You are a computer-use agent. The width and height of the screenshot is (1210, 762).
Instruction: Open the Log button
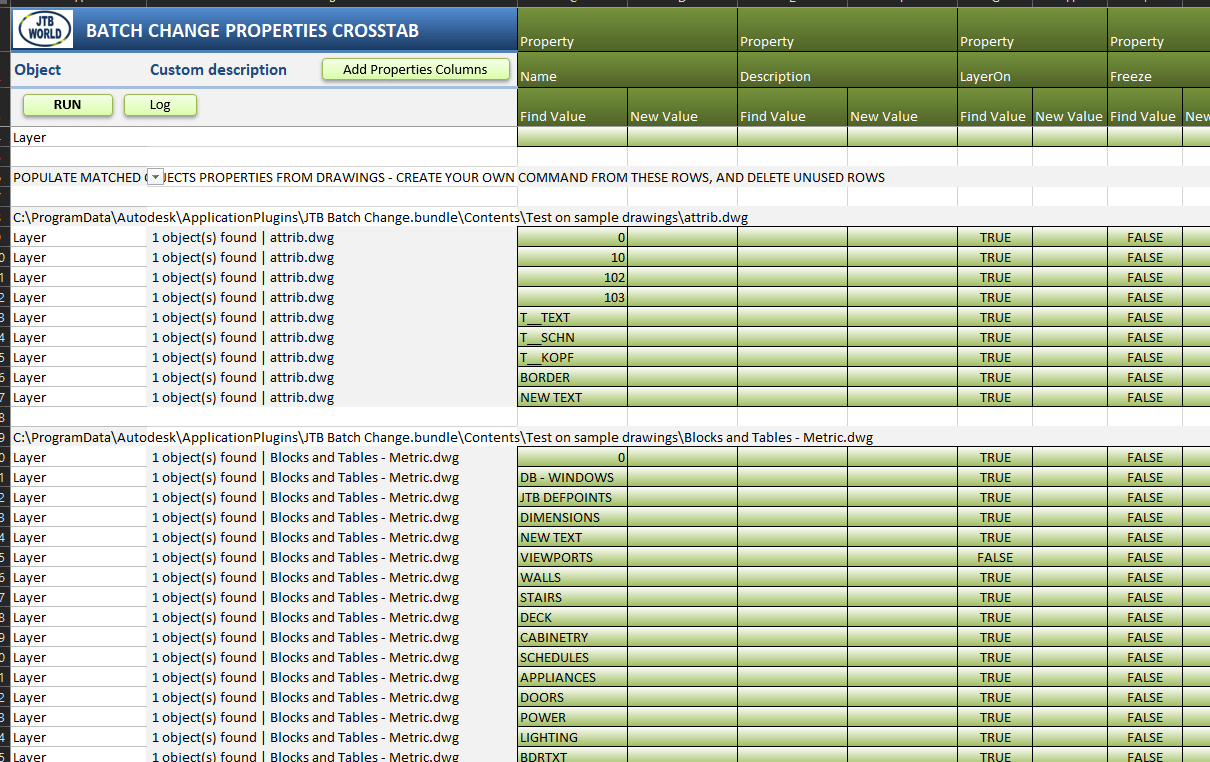160,105
